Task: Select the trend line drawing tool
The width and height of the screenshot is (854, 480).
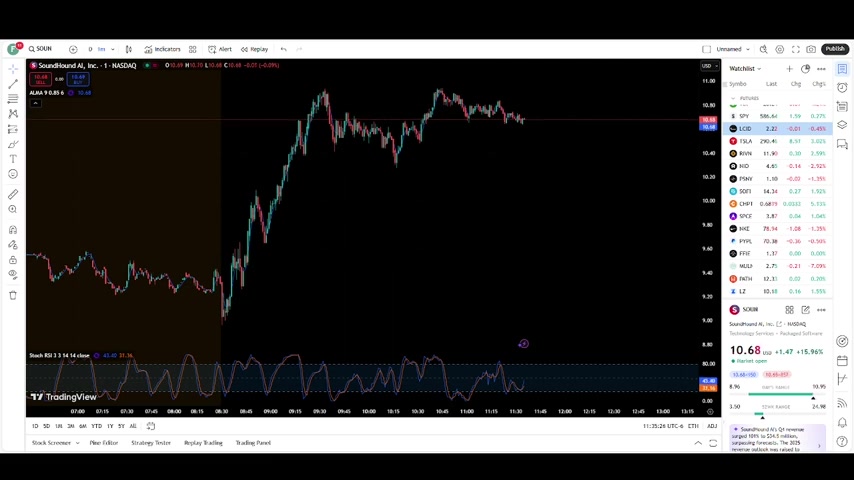Action: click(x=13, y=84)
